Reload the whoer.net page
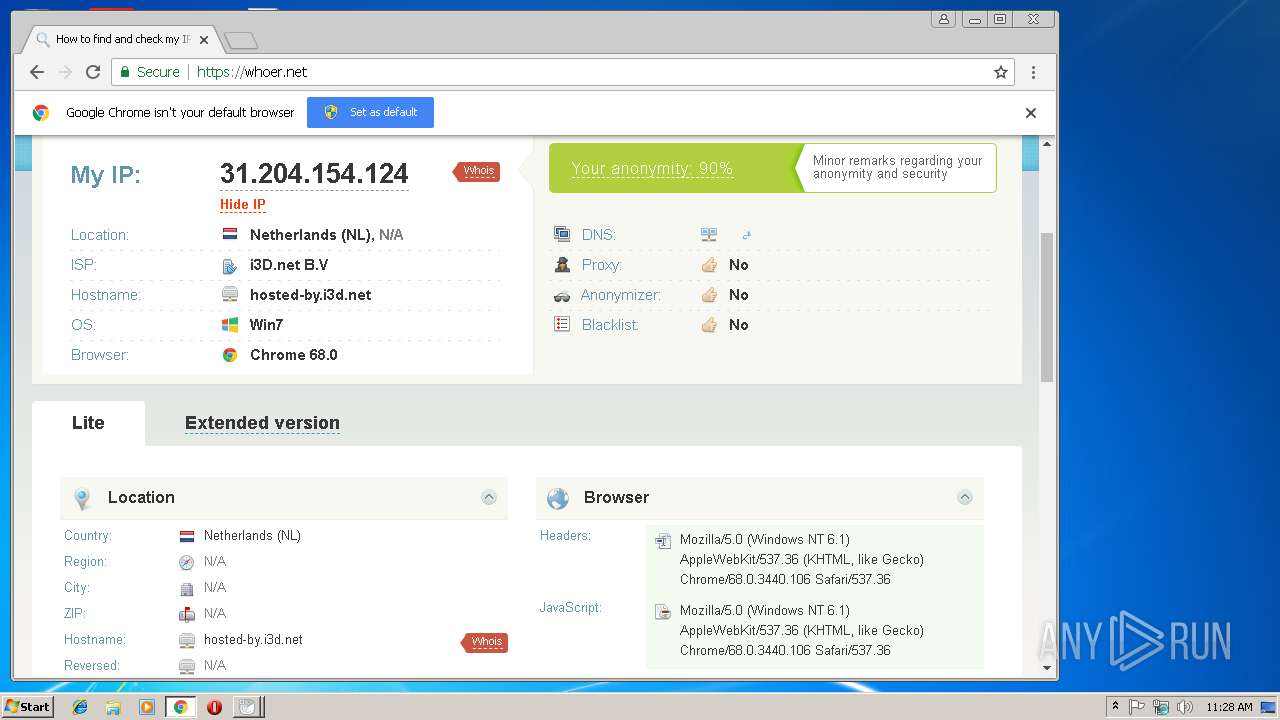The height and width of the screenshot is (720, 1280). tap(93, 72)
